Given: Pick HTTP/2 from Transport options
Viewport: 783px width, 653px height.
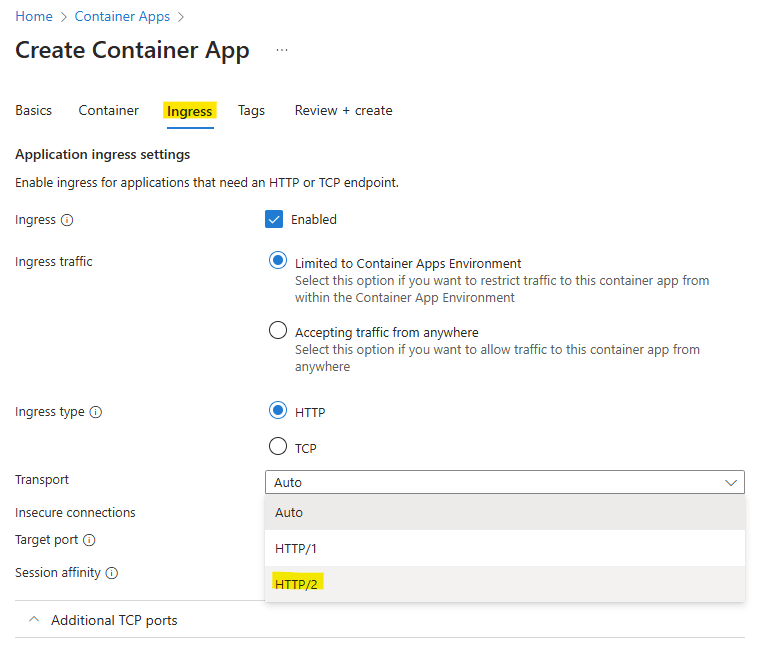Looking at the screenshot, I should 296,584.
